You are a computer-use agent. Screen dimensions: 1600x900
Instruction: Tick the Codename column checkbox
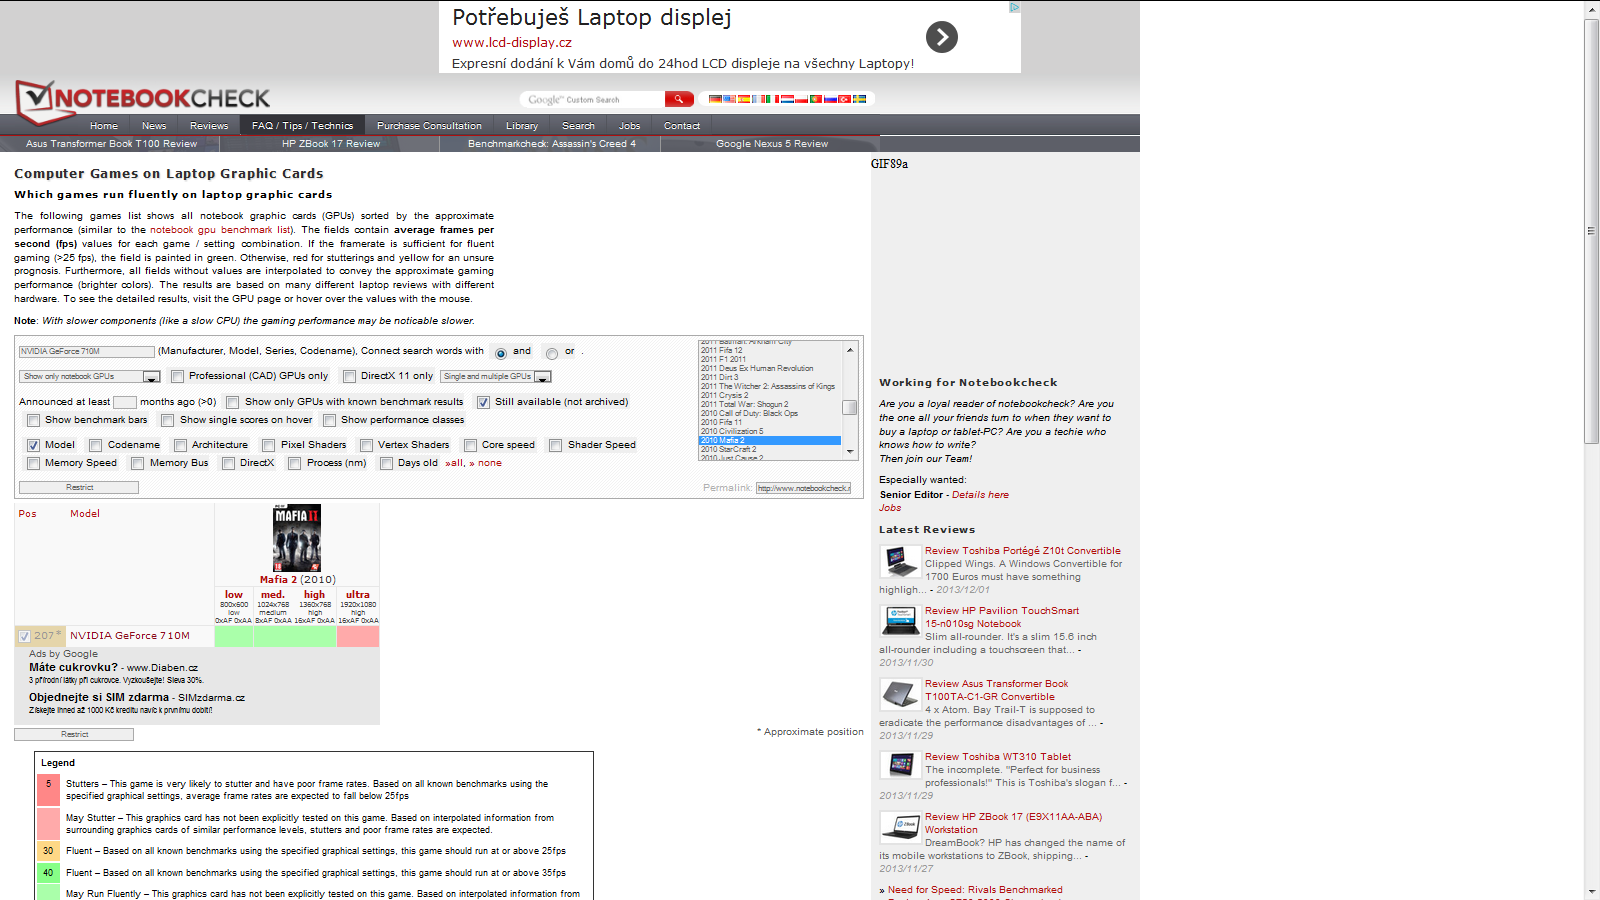96,446
